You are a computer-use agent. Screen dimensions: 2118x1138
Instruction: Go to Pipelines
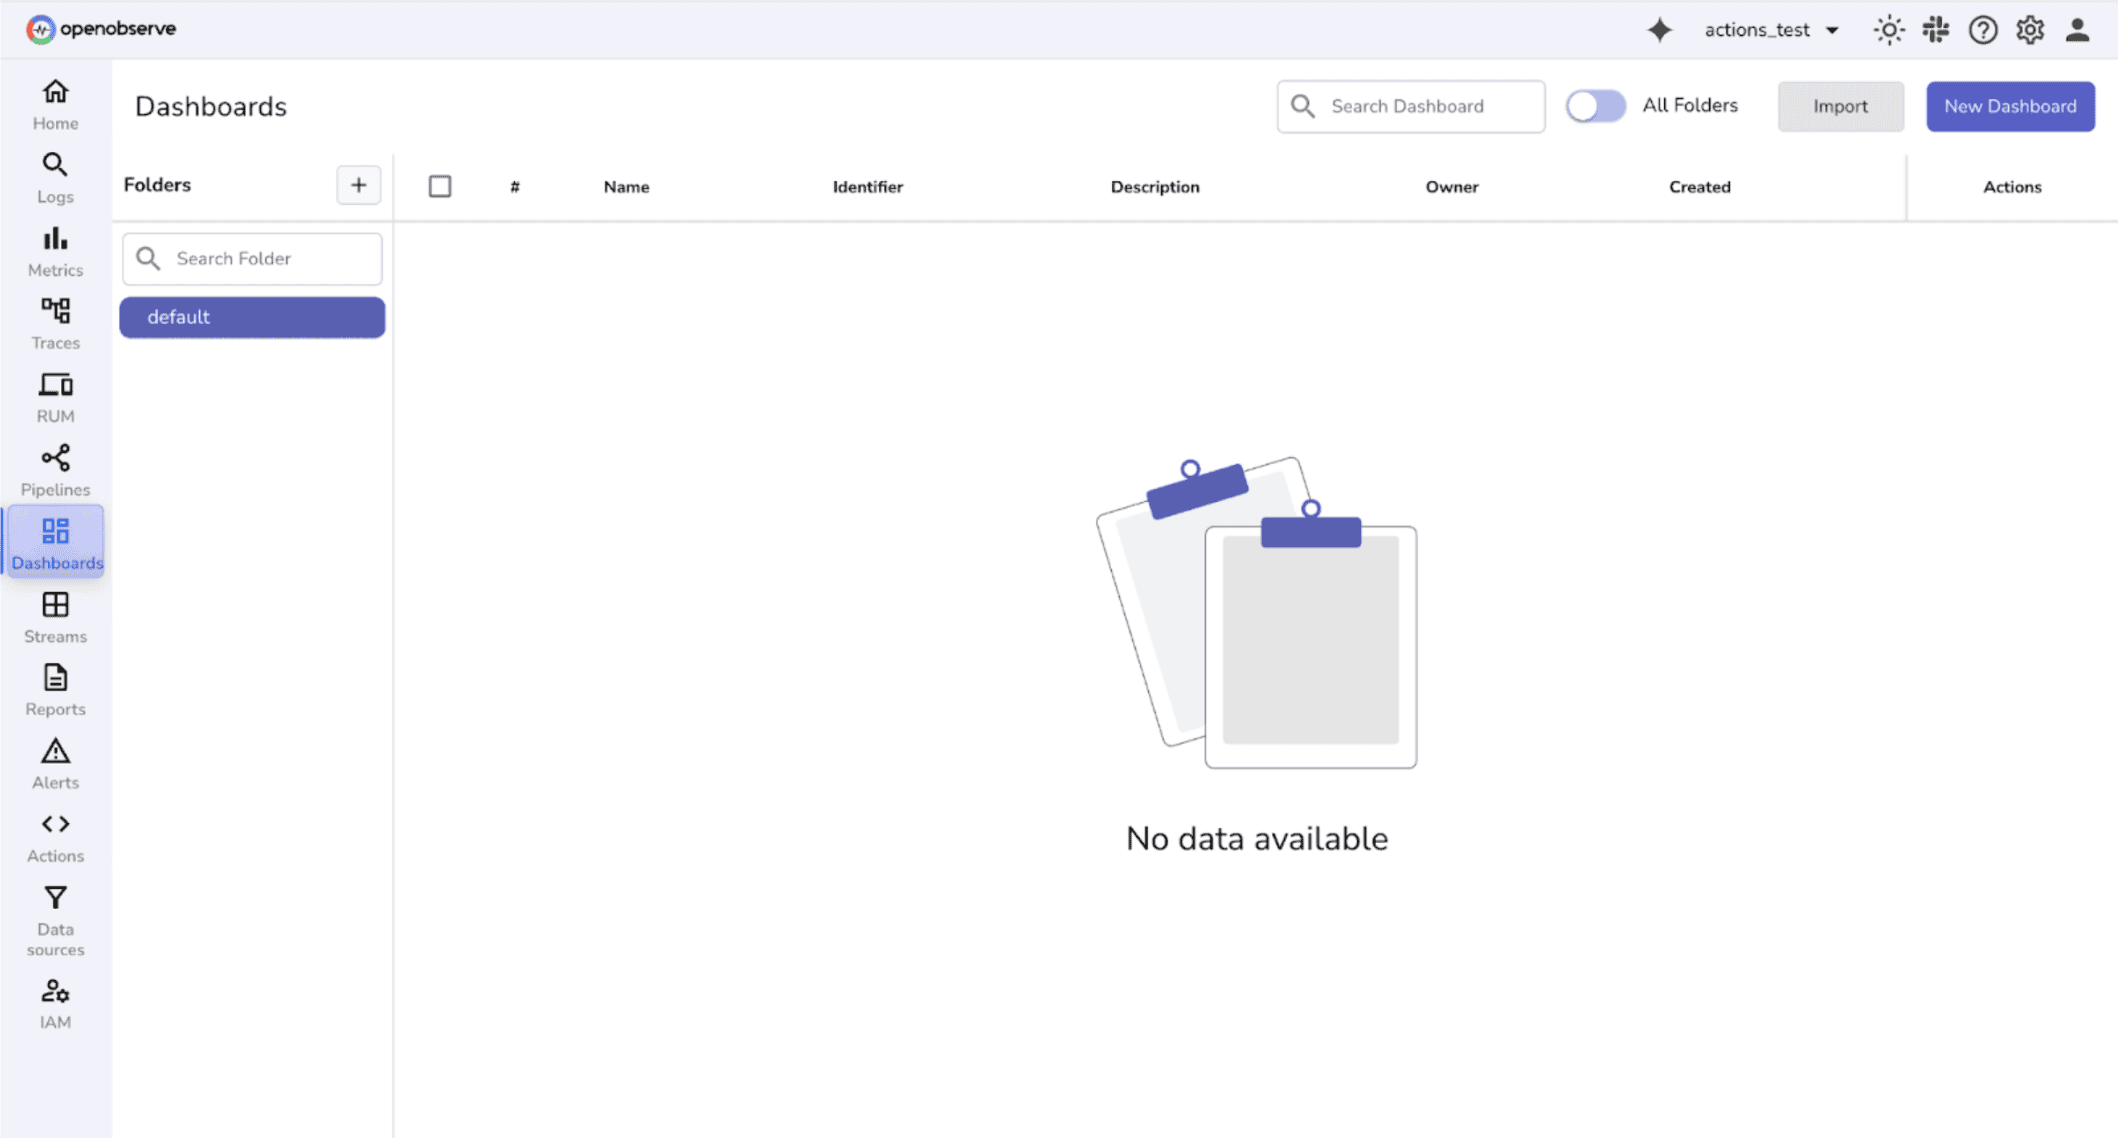[x=54, y=468]
